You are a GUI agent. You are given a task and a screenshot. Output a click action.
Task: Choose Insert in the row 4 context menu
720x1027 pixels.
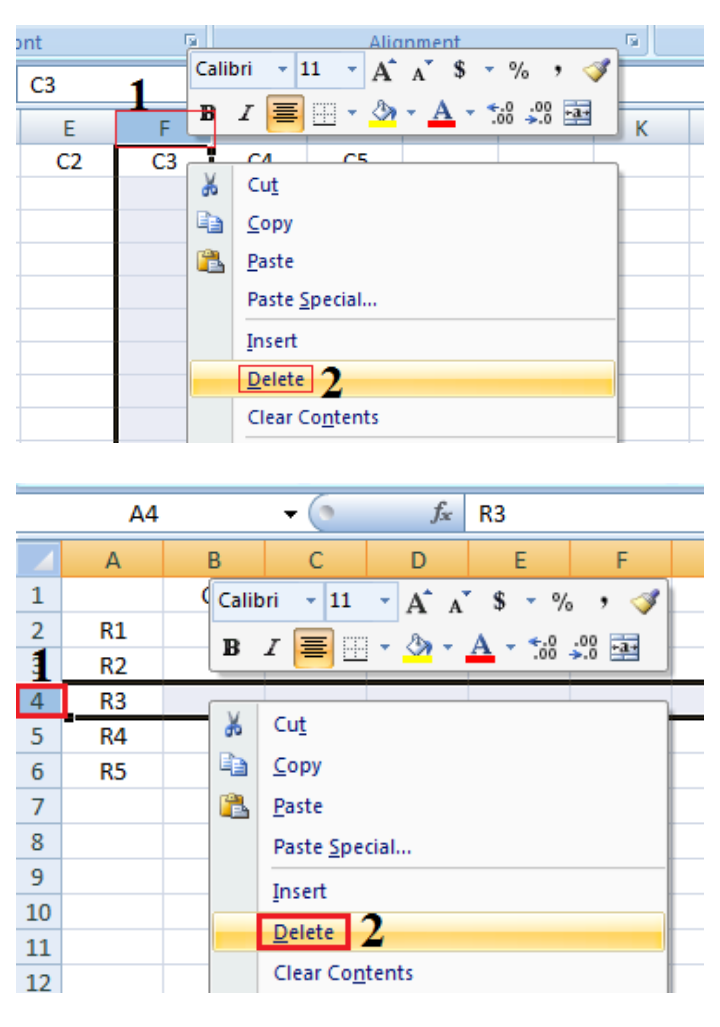[x=299, y=891]
